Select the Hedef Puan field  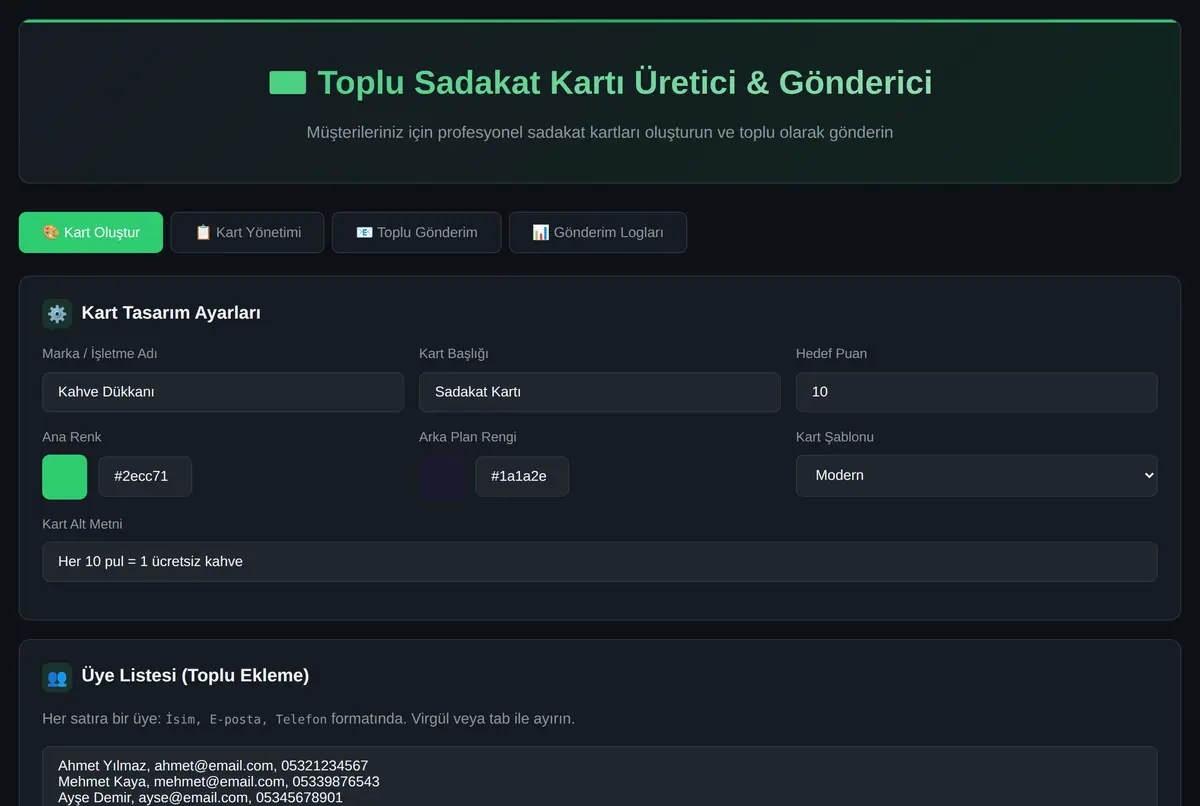pyautogui.click(x=976, y=392)
